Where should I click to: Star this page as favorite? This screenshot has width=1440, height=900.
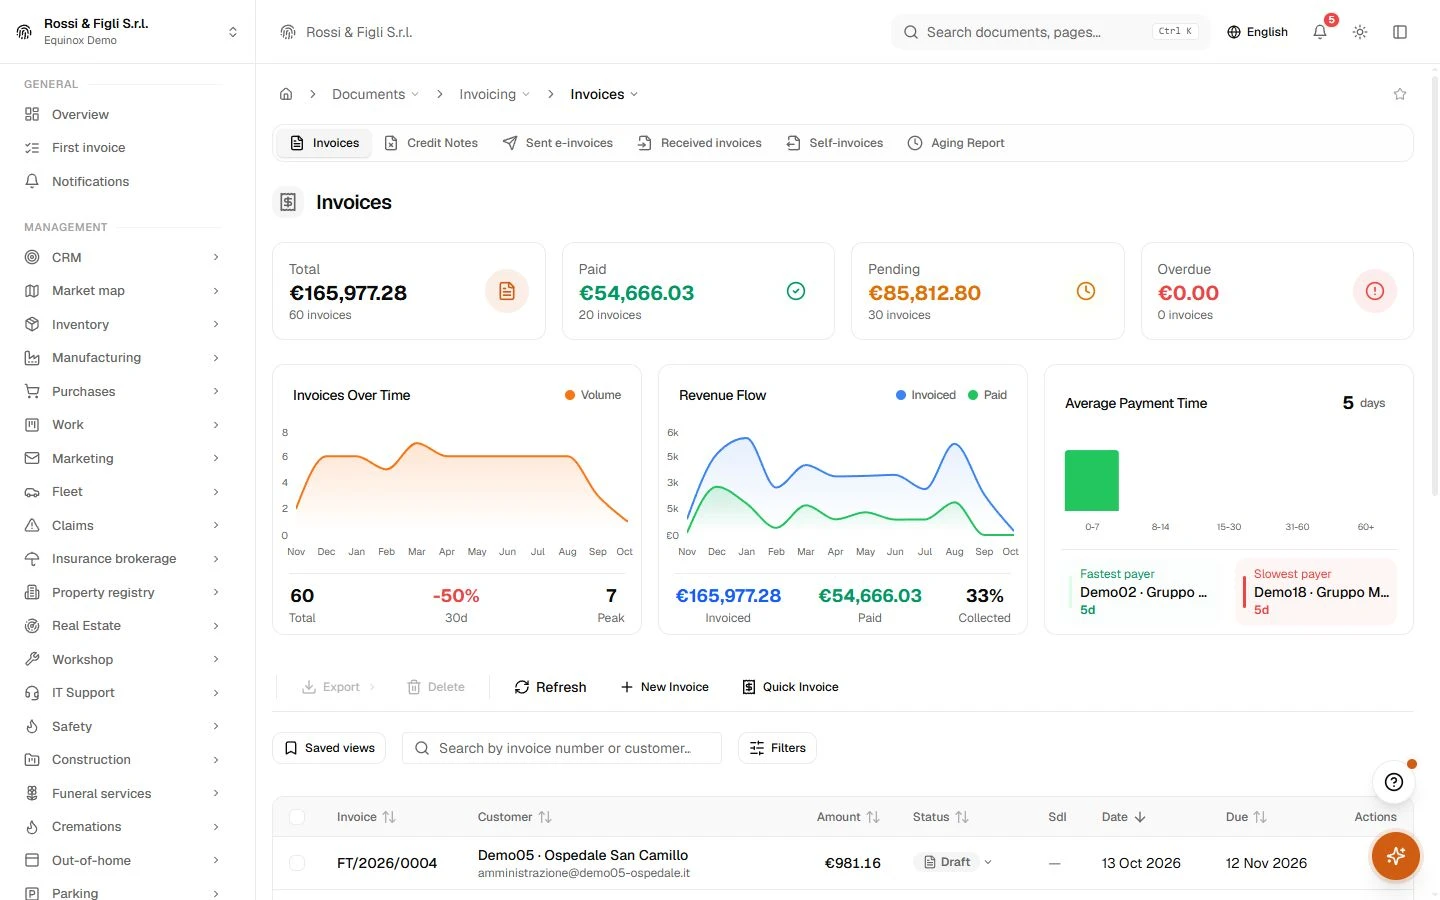pos(1400,94)
